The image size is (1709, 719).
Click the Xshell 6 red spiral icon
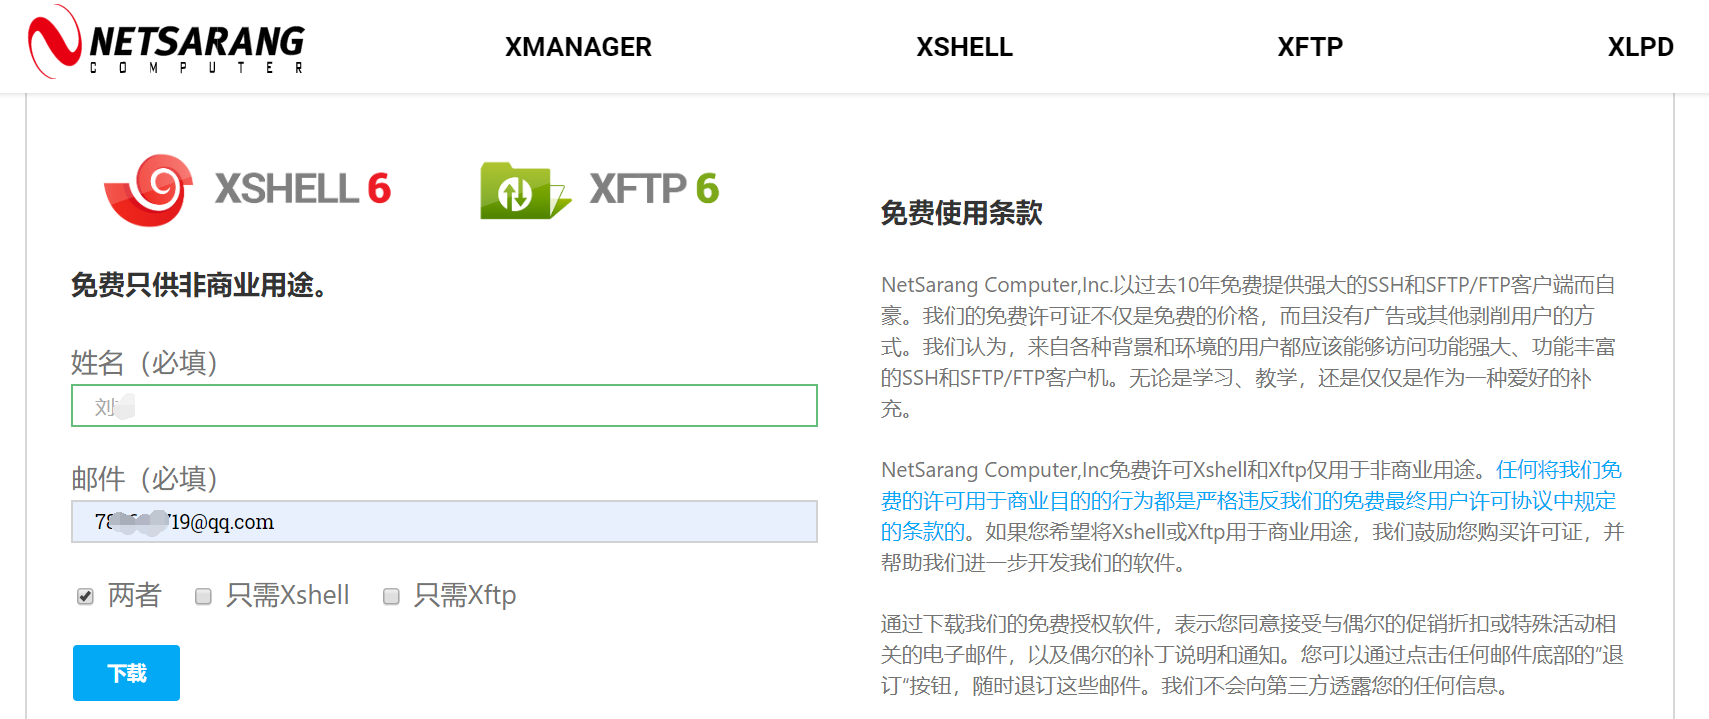pyautogui.click(x=149, y=190)
